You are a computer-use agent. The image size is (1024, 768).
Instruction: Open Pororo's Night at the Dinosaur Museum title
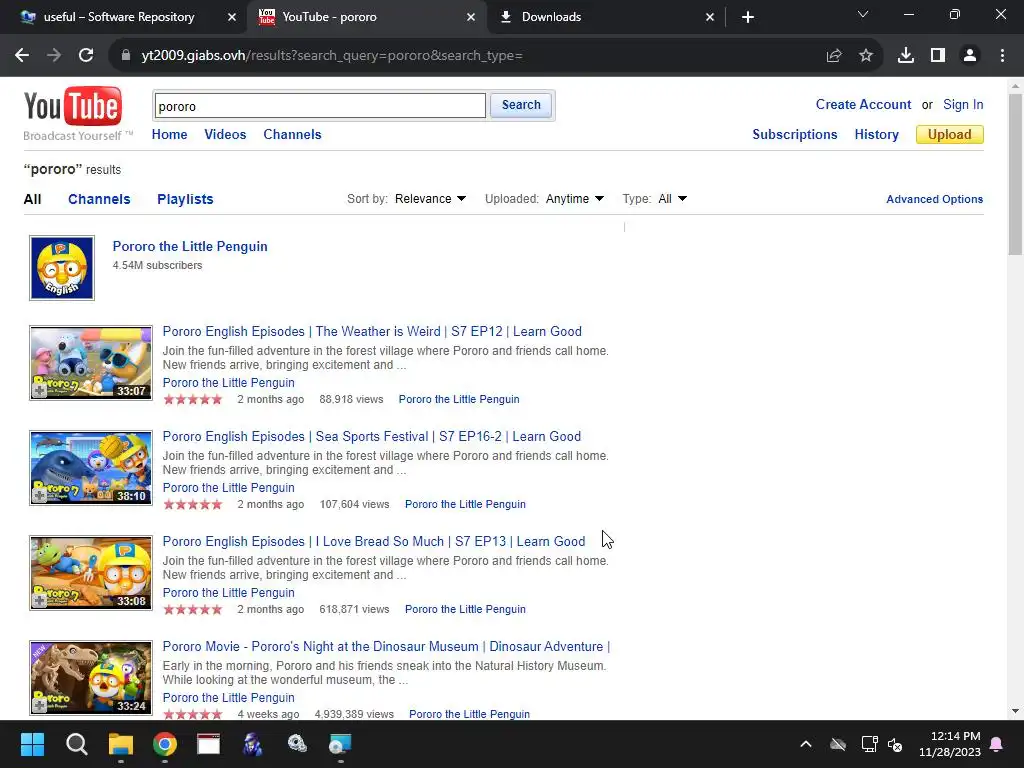point(386,647)
